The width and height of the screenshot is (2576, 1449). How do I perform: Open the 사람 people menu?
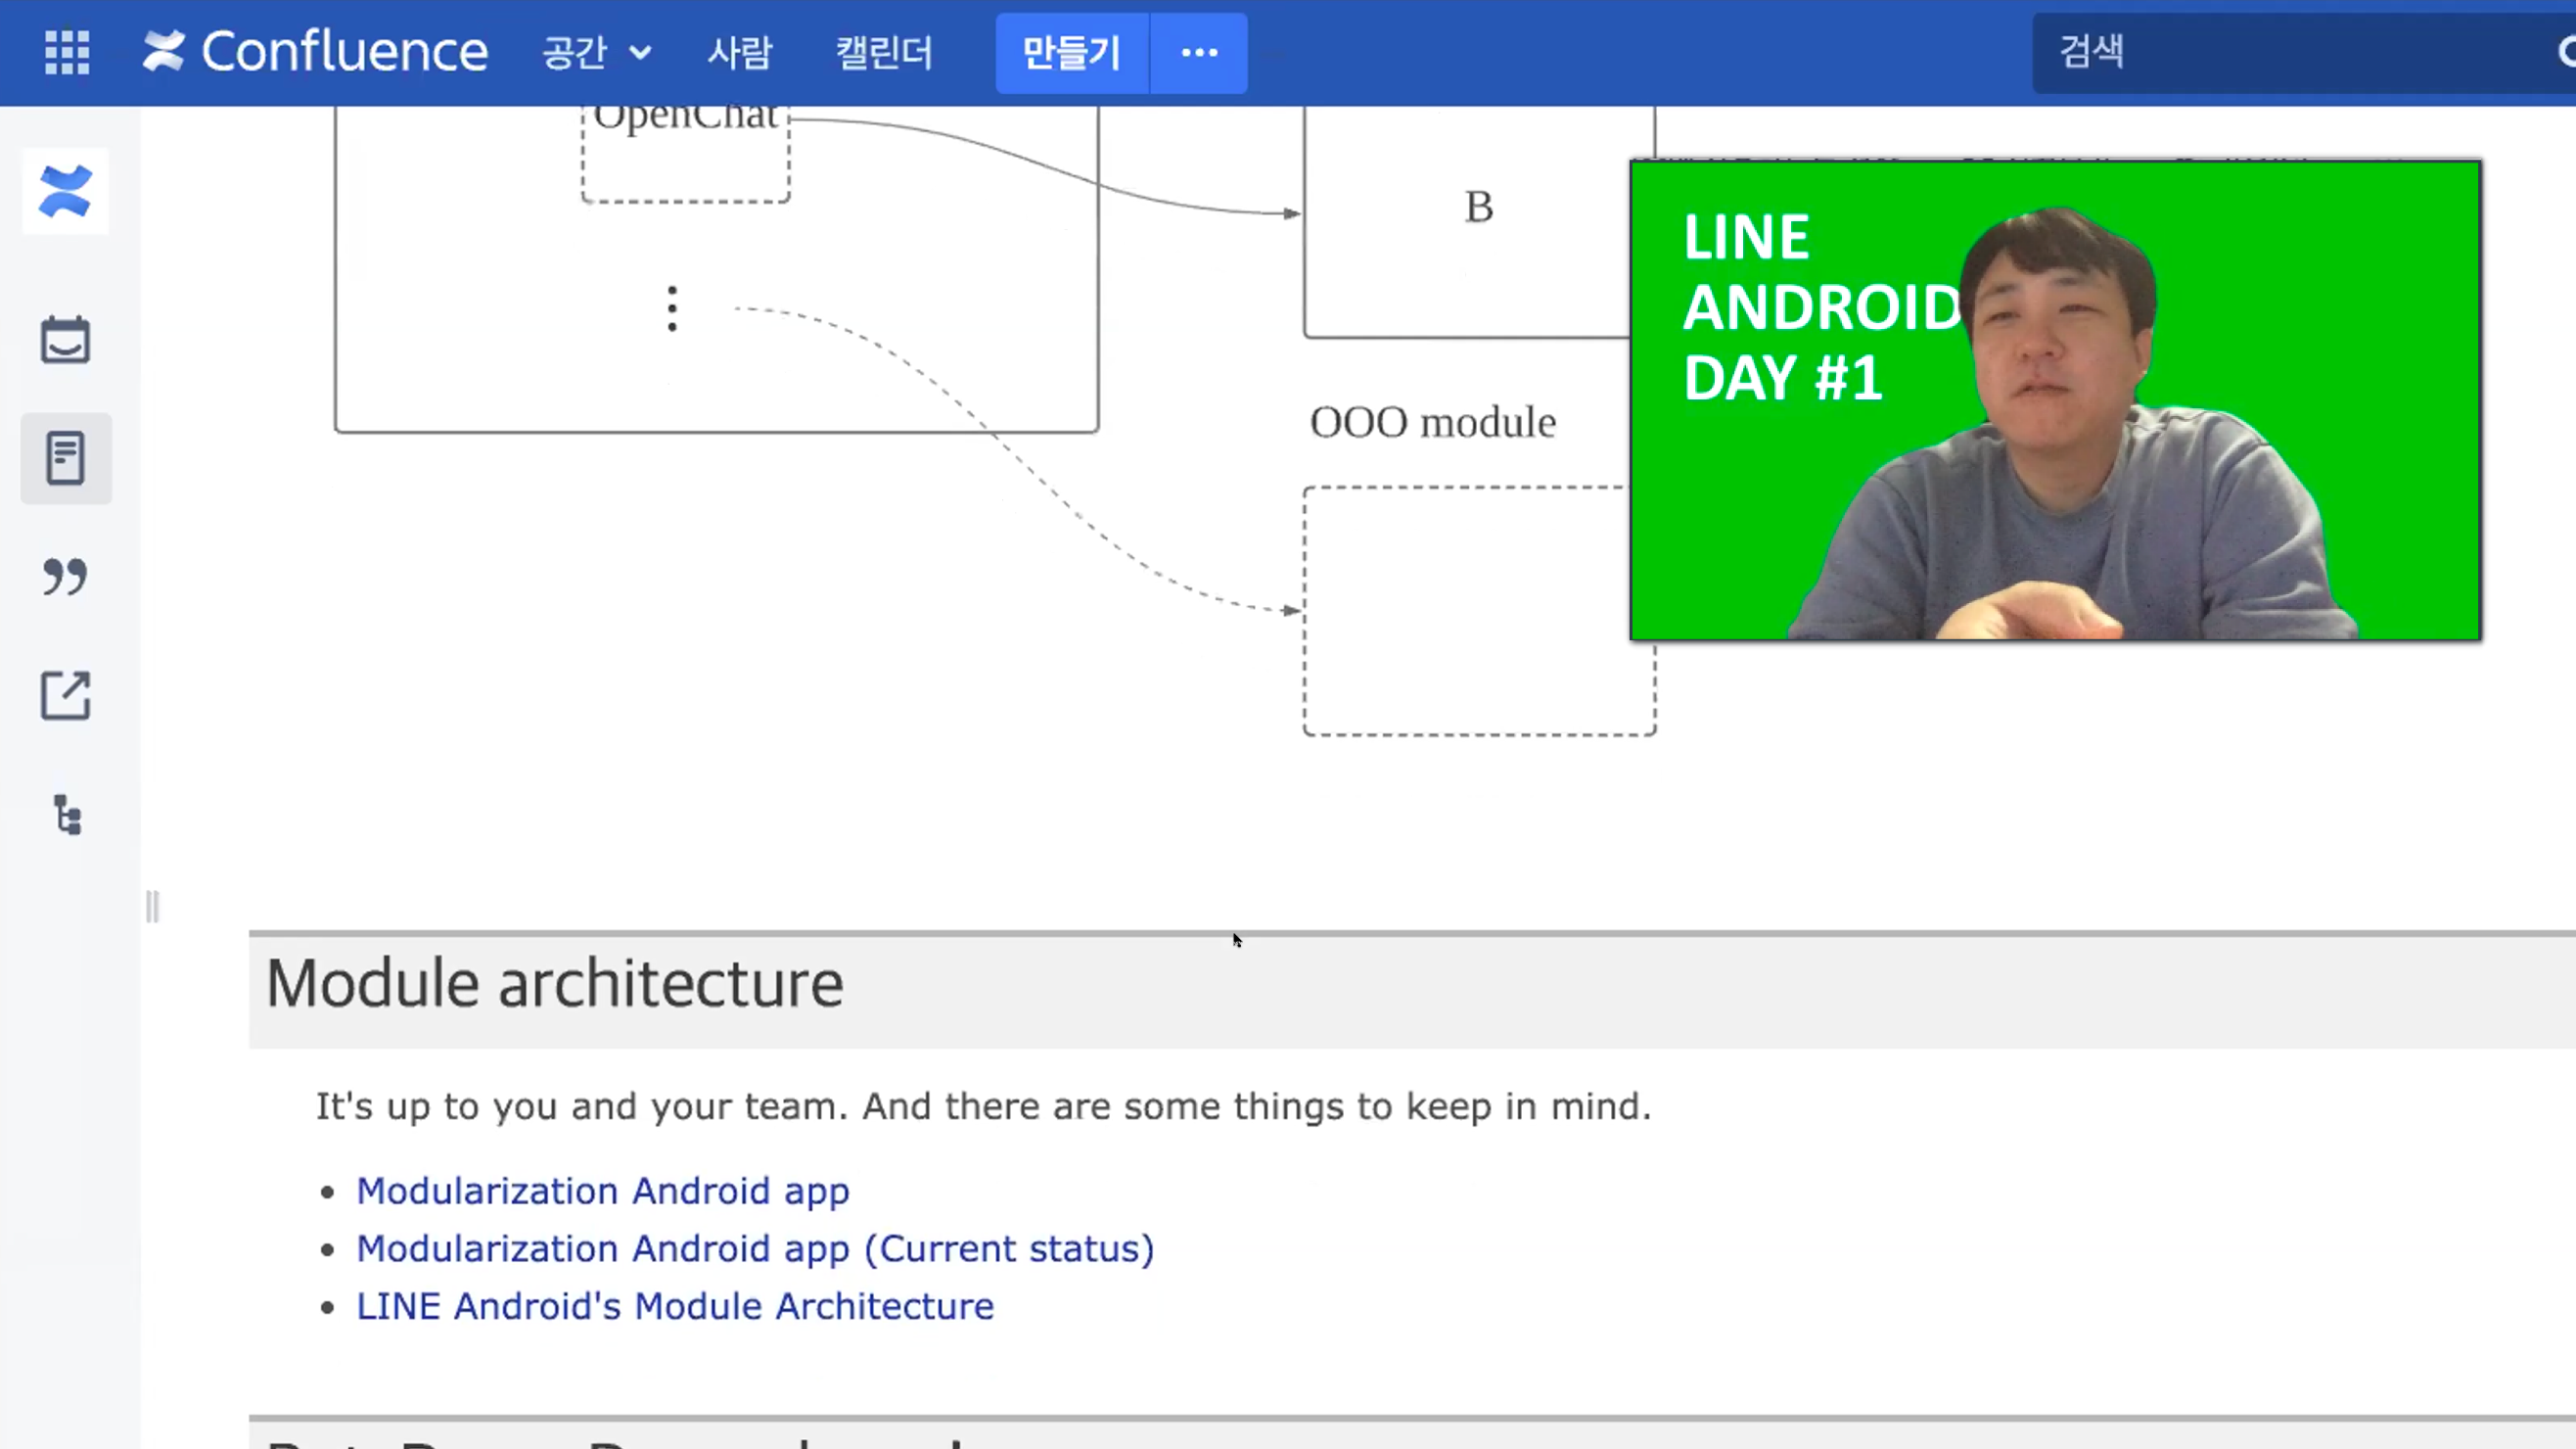[x=740, y=52]
